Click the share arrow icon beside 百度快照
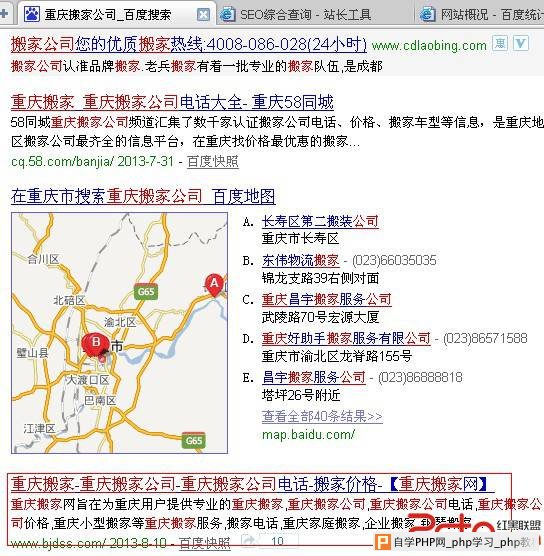Viewport: 544px width, 556px height. coord(249,540)
